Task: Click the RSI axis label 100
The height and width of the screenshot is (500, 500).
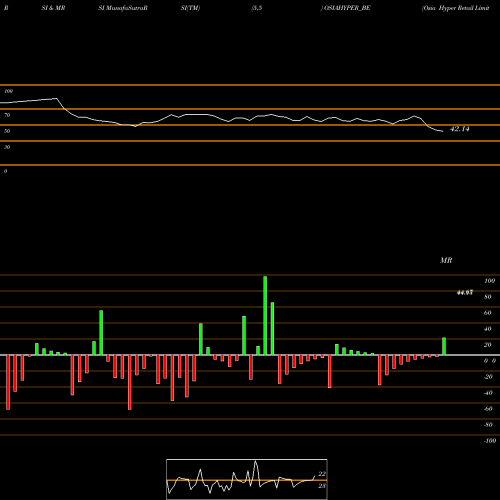Action: point(9,91)
